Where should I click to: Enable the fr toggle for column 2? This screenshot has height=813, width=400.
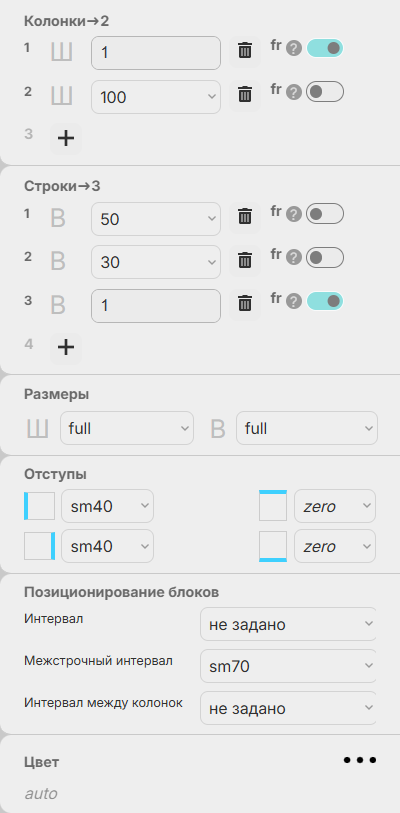coord(325,92)
